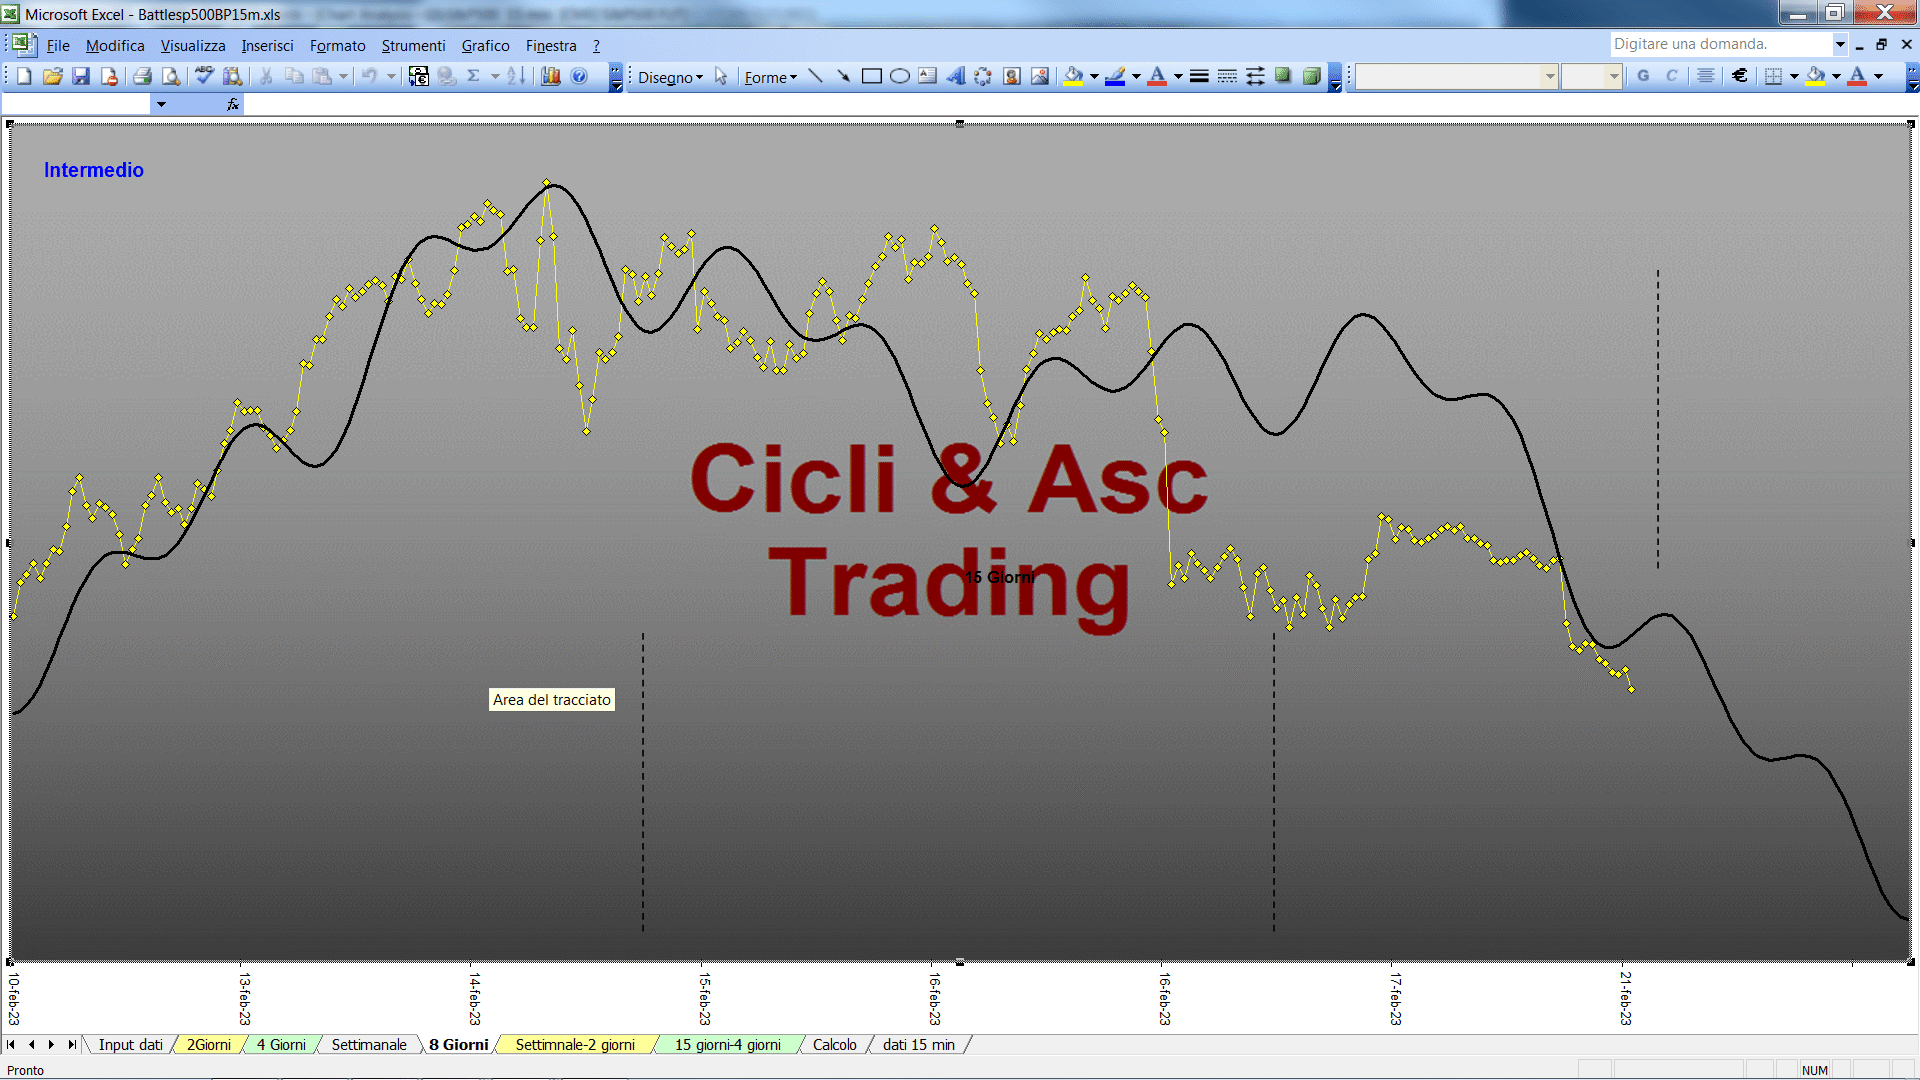Open the Finestra menu
The height and width of the screenshot is (1080, 1920).
[x=551, y=45]
